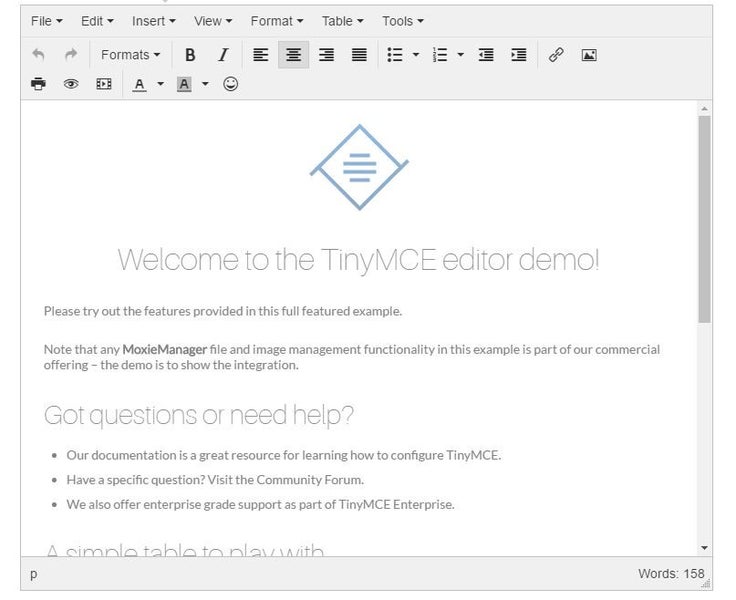Click the Emoticons smiley icon
This screenshot has width=736, height=600.
[x=230, y=84]
